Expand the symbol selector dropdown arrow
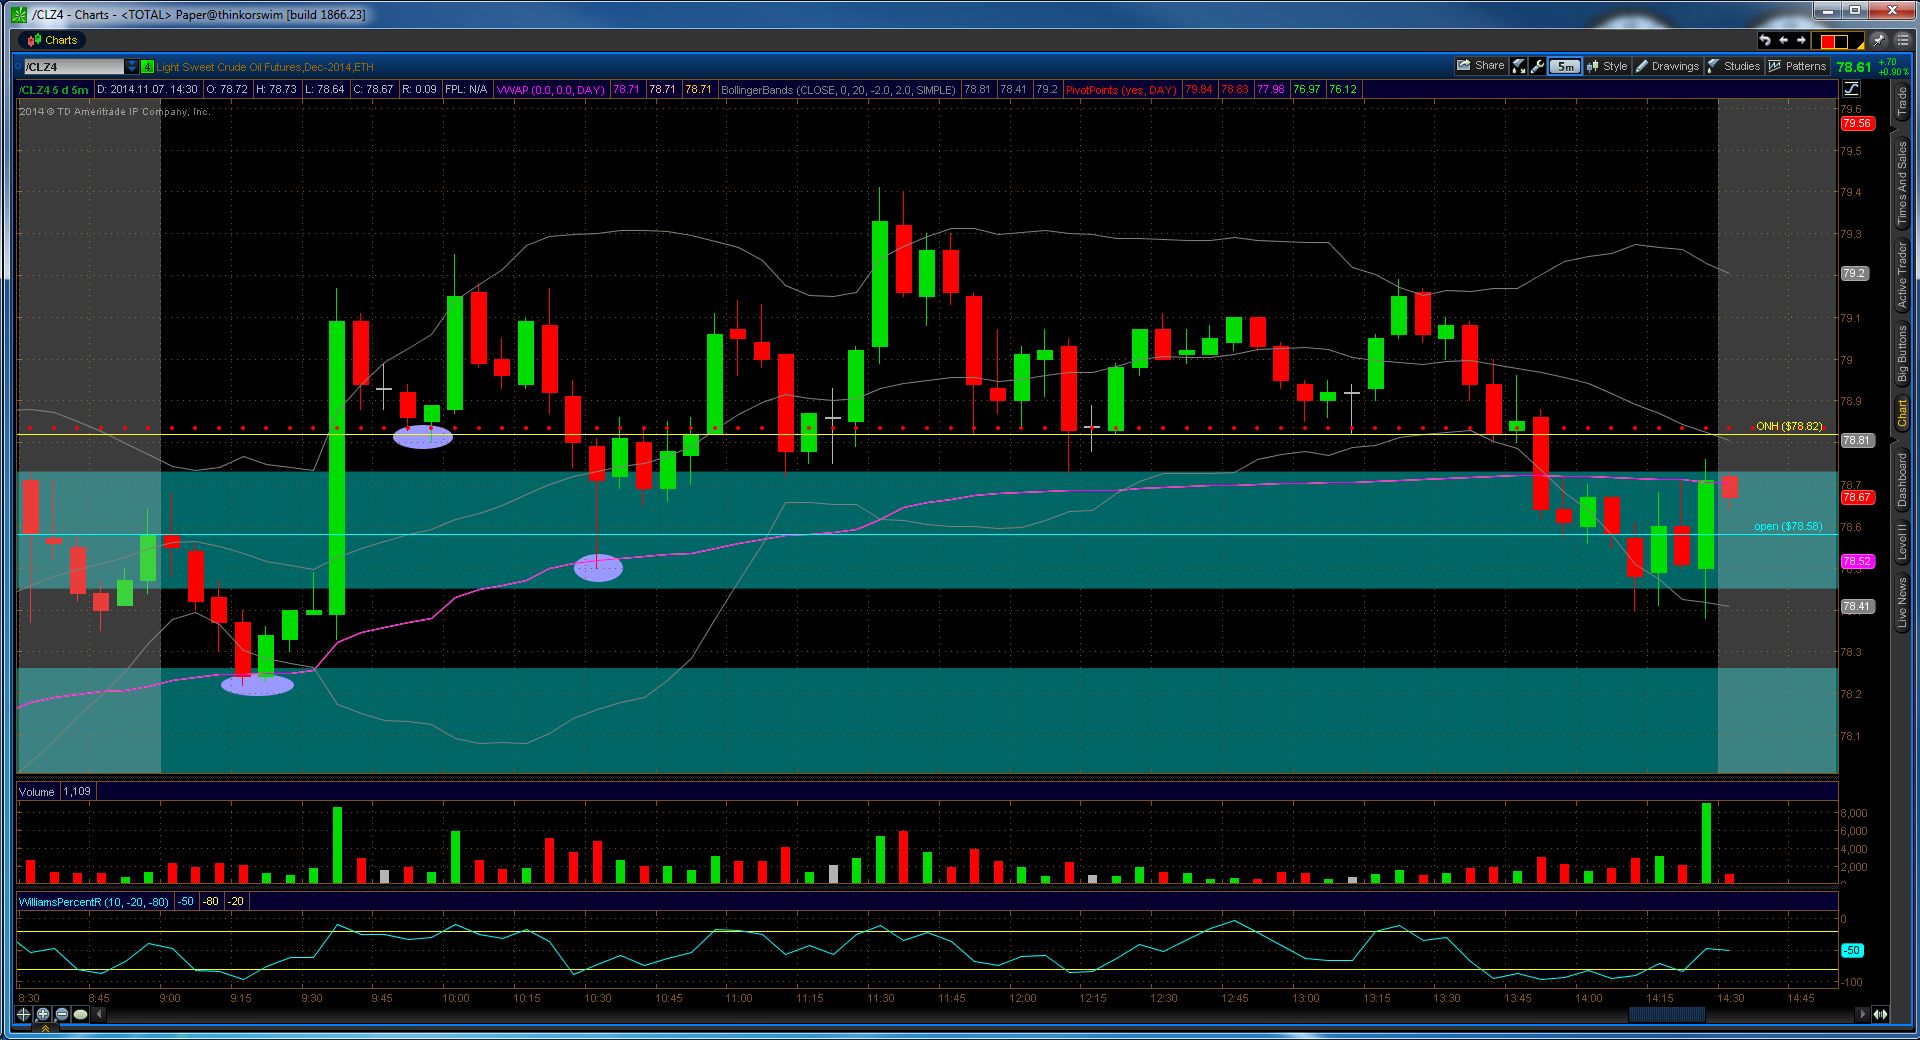The width and height of the screenshot is (1920, 1040). [131, 67]
